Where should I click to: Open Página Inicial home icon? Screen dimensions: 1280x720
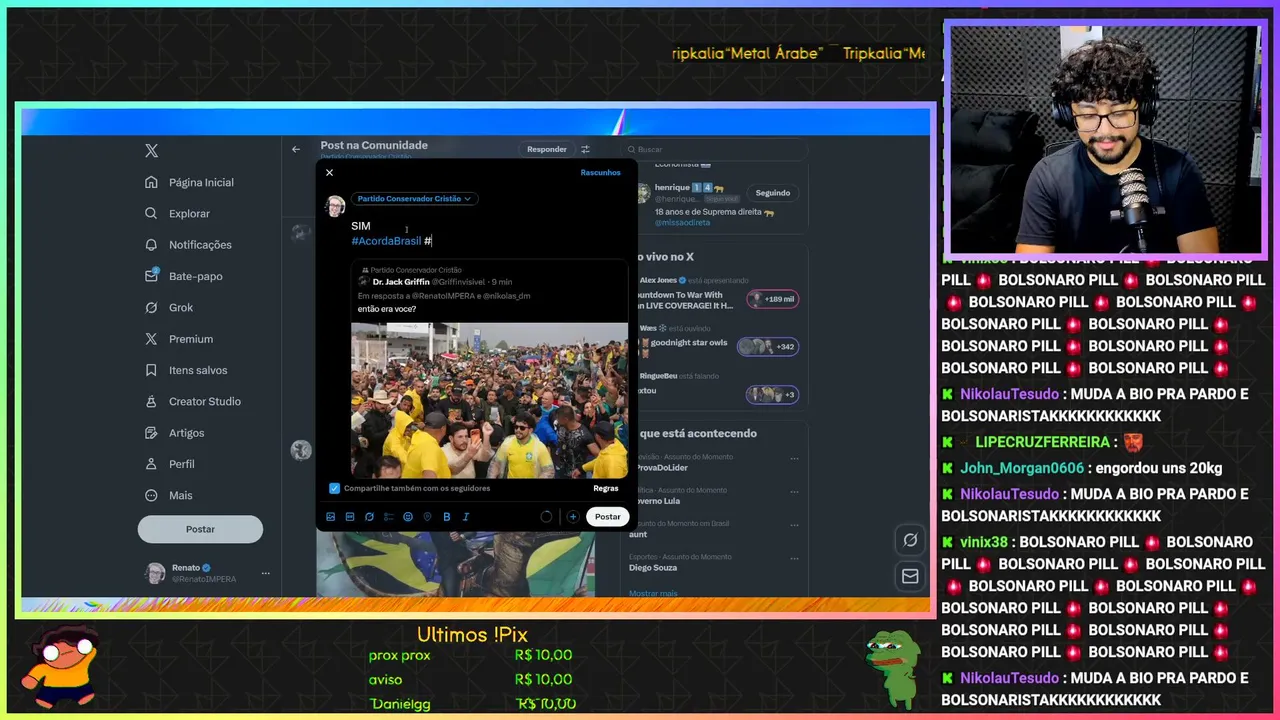(x=151, y=182)
